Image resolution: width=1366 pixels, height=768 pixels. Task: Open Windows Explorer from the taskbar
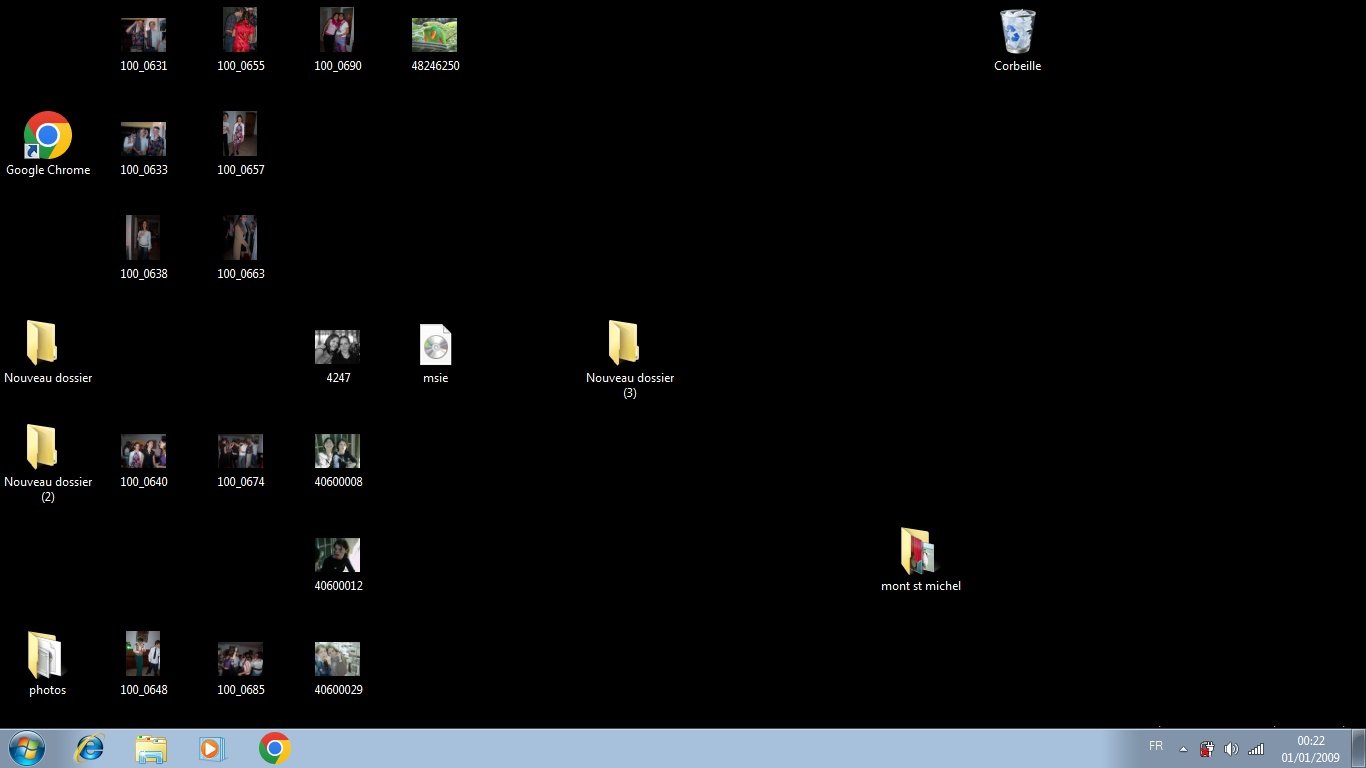coord(151,747)
